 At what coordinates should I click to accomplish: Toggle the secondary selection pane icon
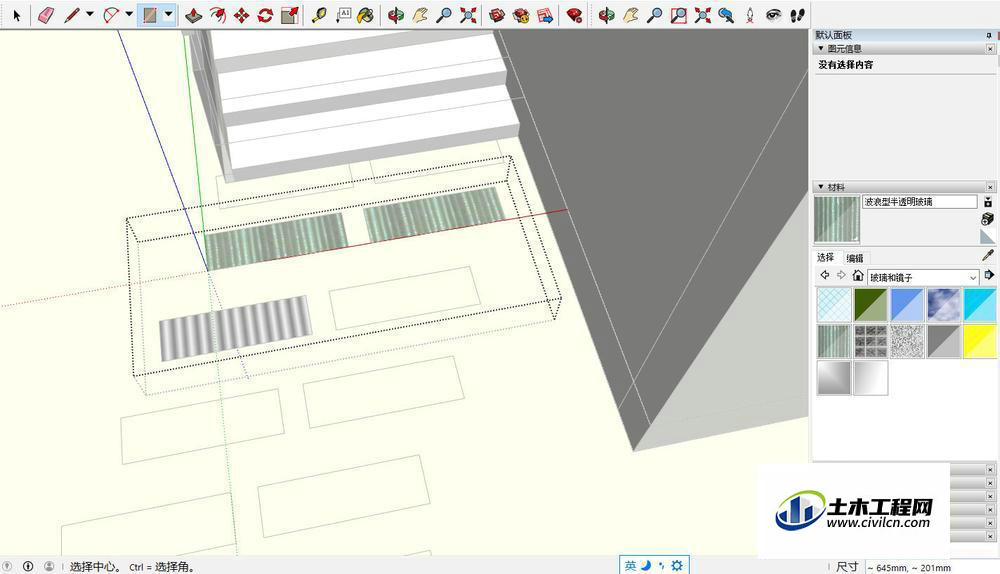[987, 202]
